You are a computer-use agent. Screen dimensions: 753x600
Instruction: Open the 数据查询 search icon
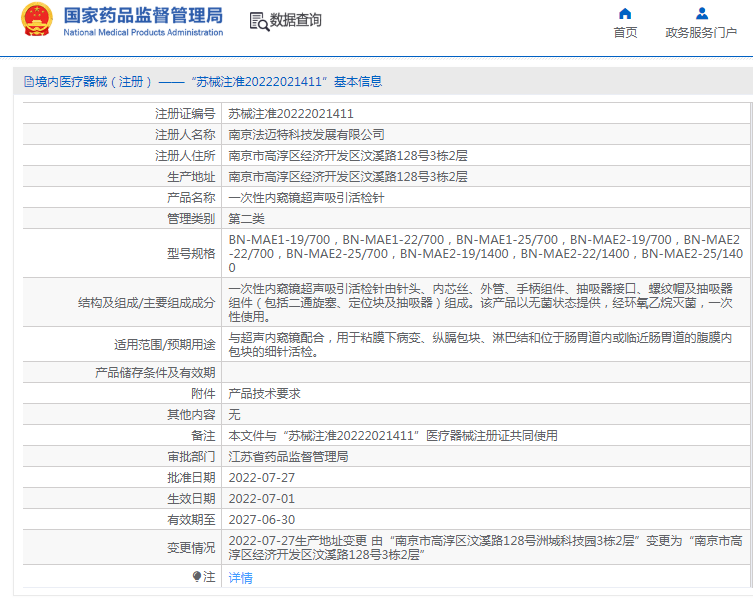click(x=259, y=22)
